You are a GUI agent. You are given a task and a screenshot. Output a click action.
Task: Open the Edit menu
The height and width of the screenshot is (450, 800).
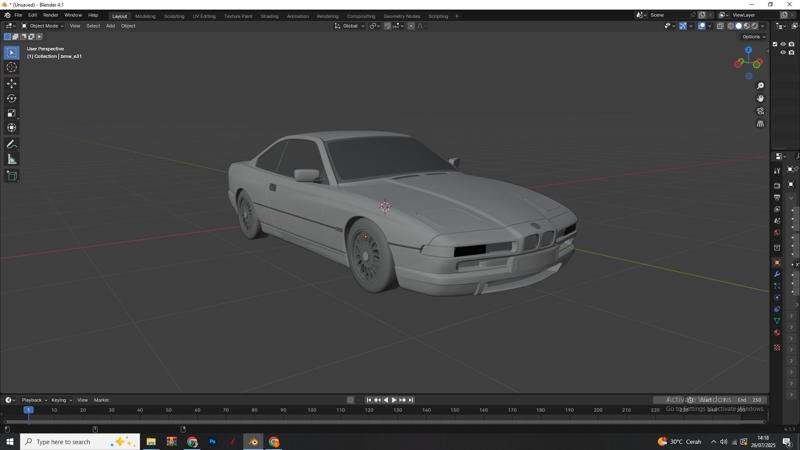coord(33,15)
